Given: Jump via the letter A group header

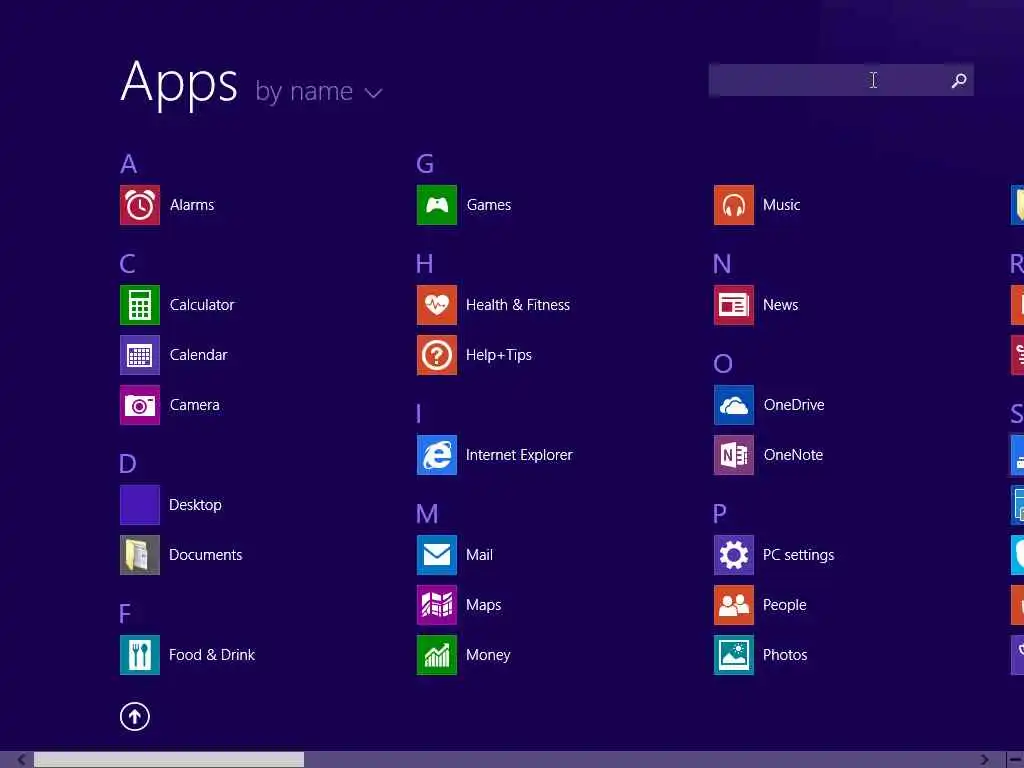Looking at the screenshot, I should point(129,164).
